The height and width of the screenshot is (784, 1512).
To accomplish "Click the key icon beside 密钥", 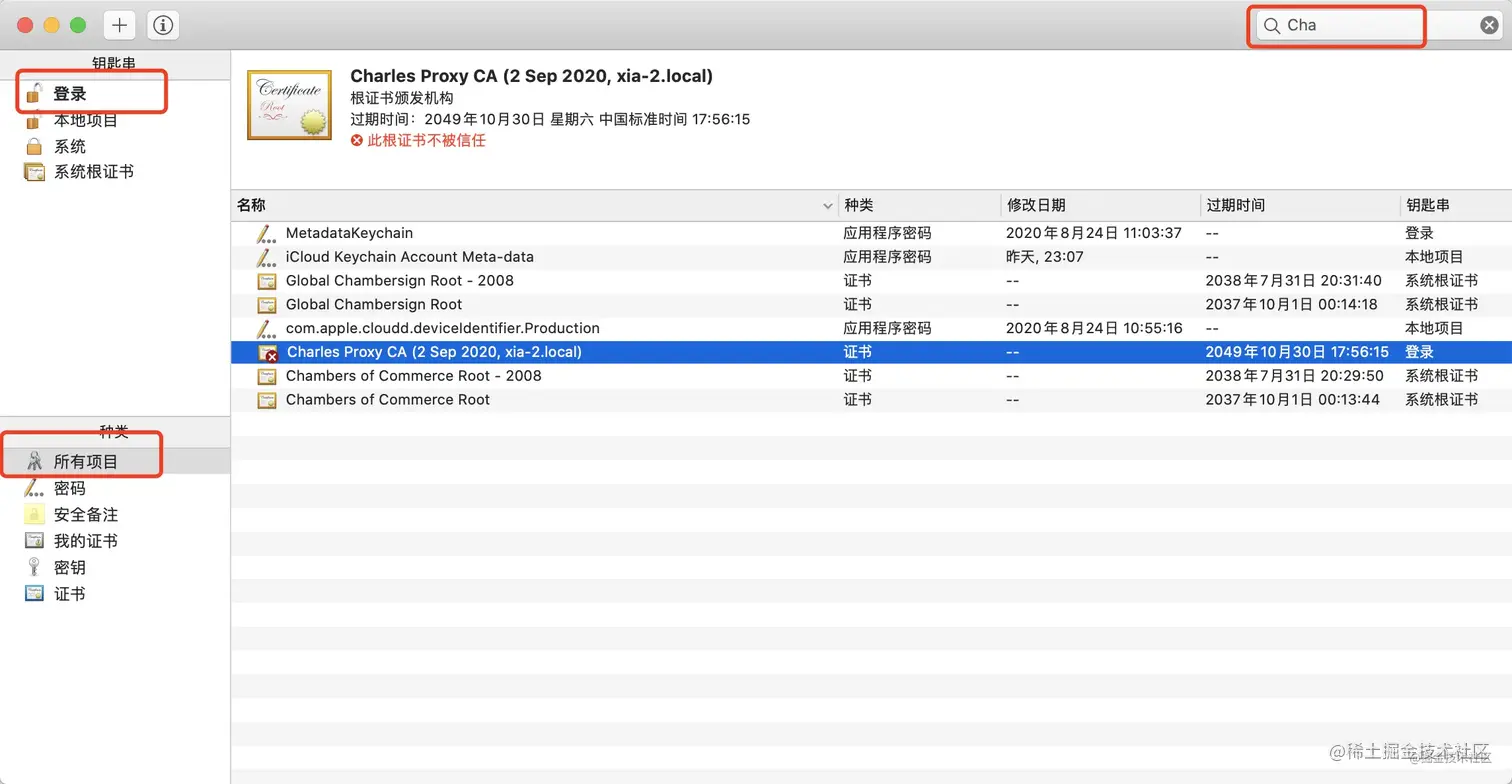I will point(35,568).
